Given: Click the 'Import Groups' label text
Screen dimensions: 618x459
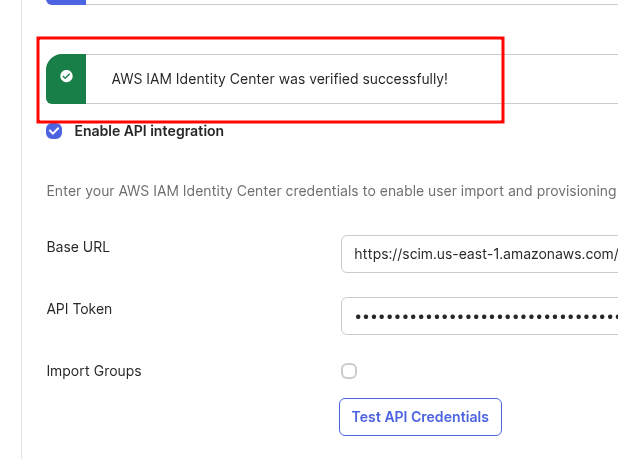Looking at the screenshot, I should (94, 371).
